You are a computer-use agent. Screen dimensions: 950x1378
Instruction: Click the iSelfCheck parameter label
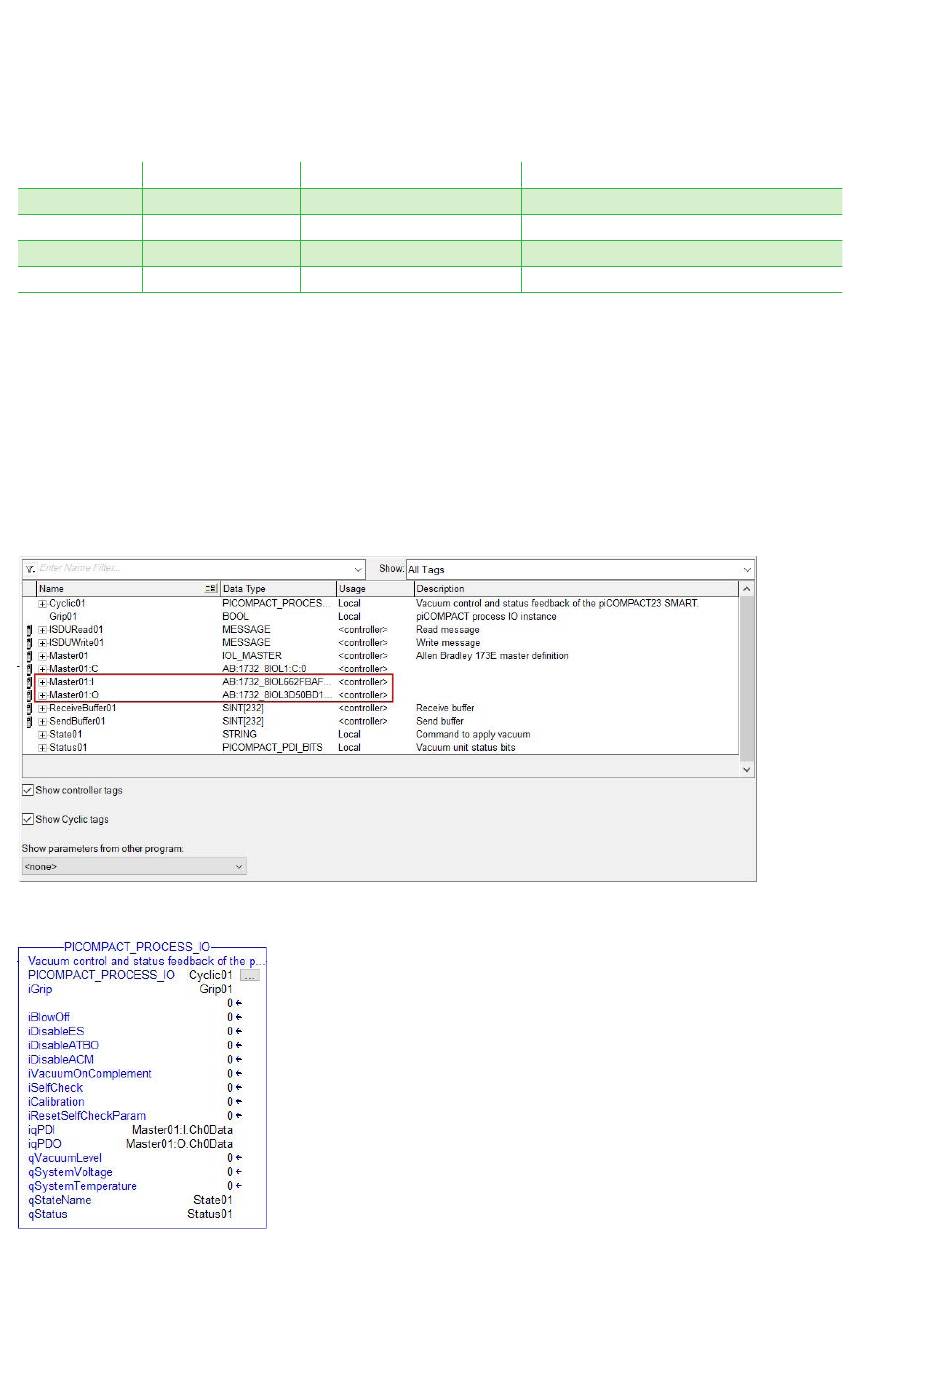pyautogui.click(x=55, y=1087)
